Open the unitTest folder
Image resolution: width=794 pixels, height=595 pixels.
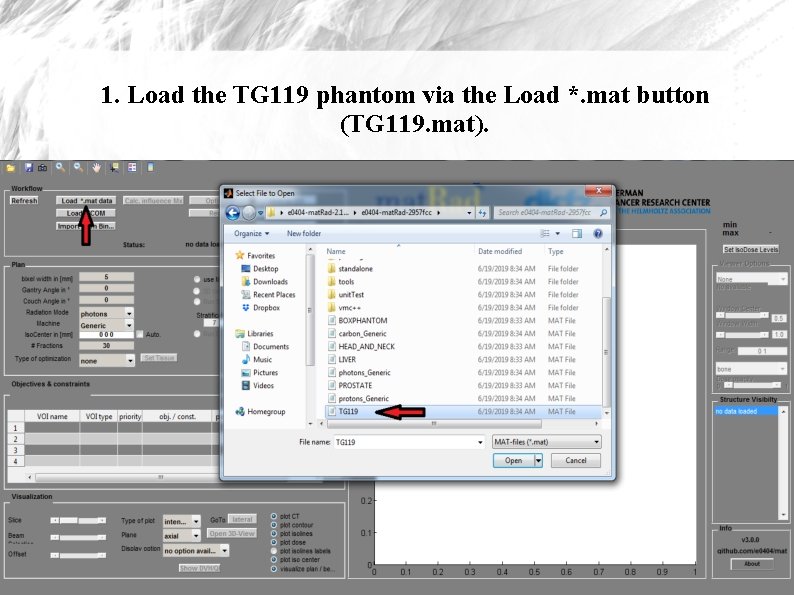pos(462,295)
